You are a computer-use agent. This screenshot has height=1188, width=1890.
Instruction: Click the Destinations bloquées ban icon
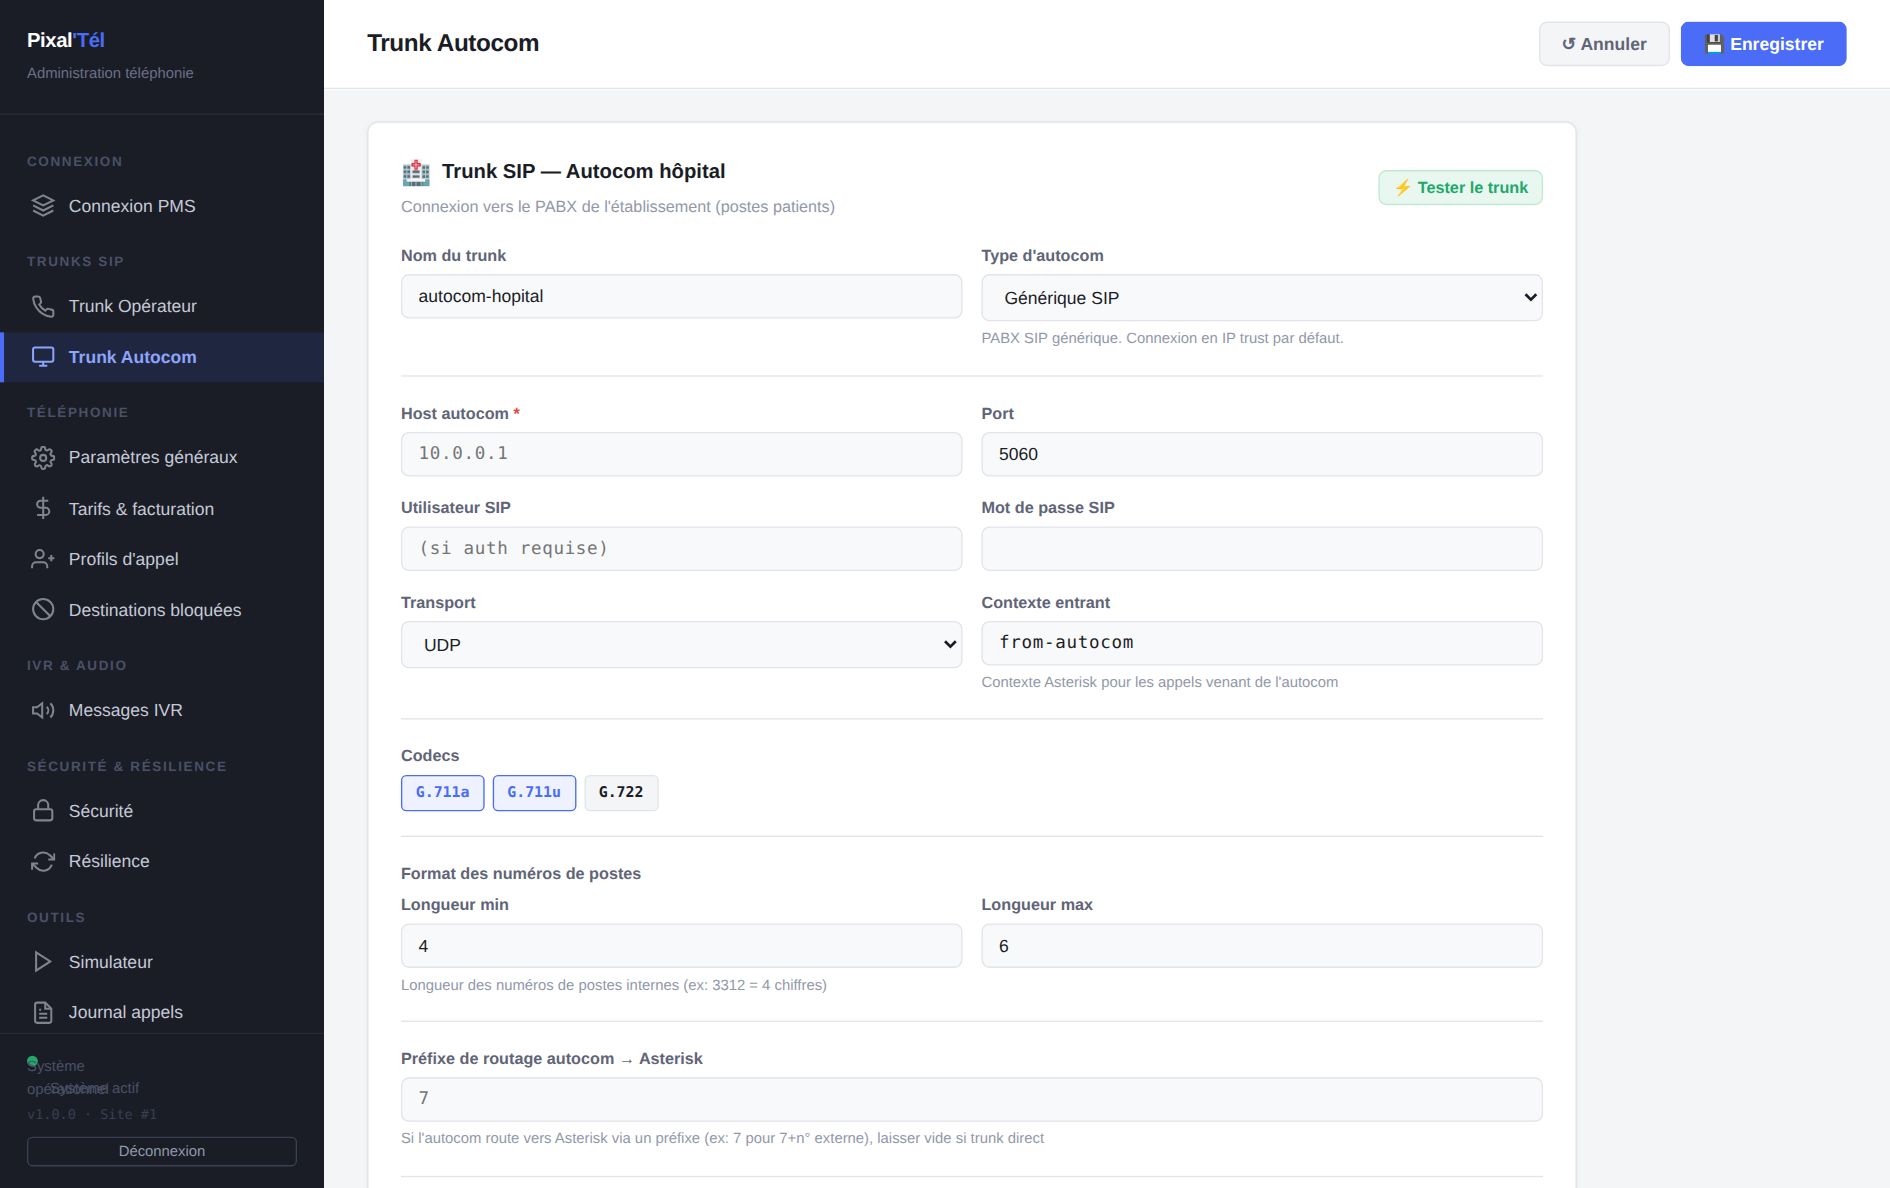[43, 609]
